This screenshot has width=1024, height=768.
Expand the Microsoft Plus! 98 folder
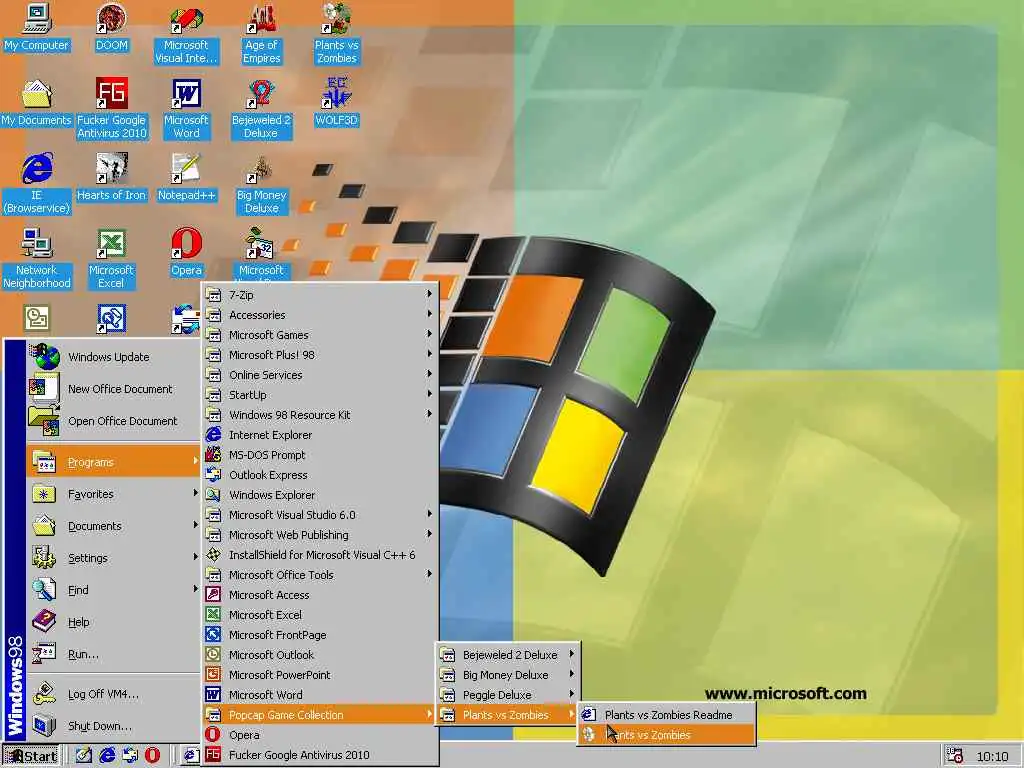319,355
